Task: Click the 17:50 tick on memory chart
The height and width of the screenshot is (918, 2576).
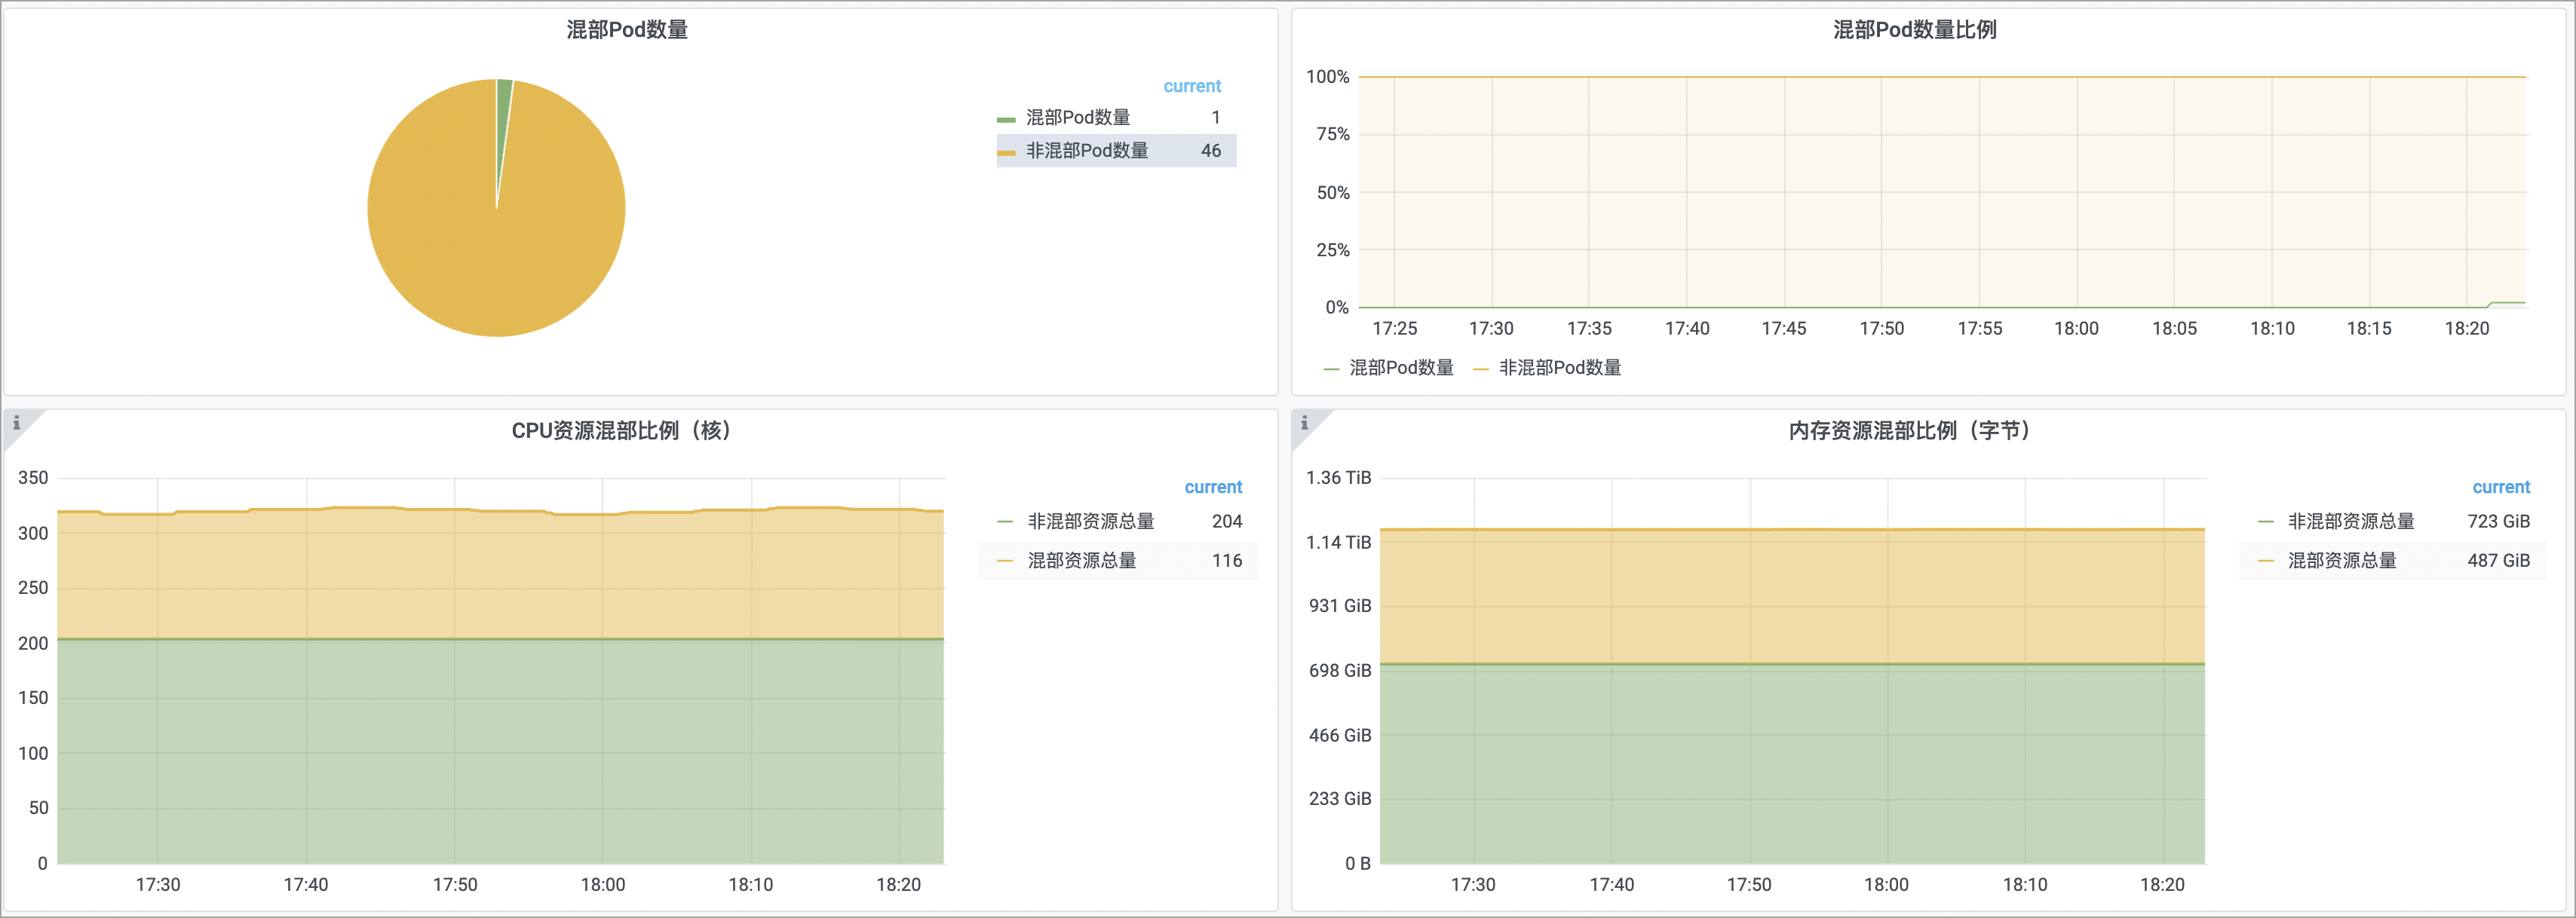Action: click(1748, 885)
